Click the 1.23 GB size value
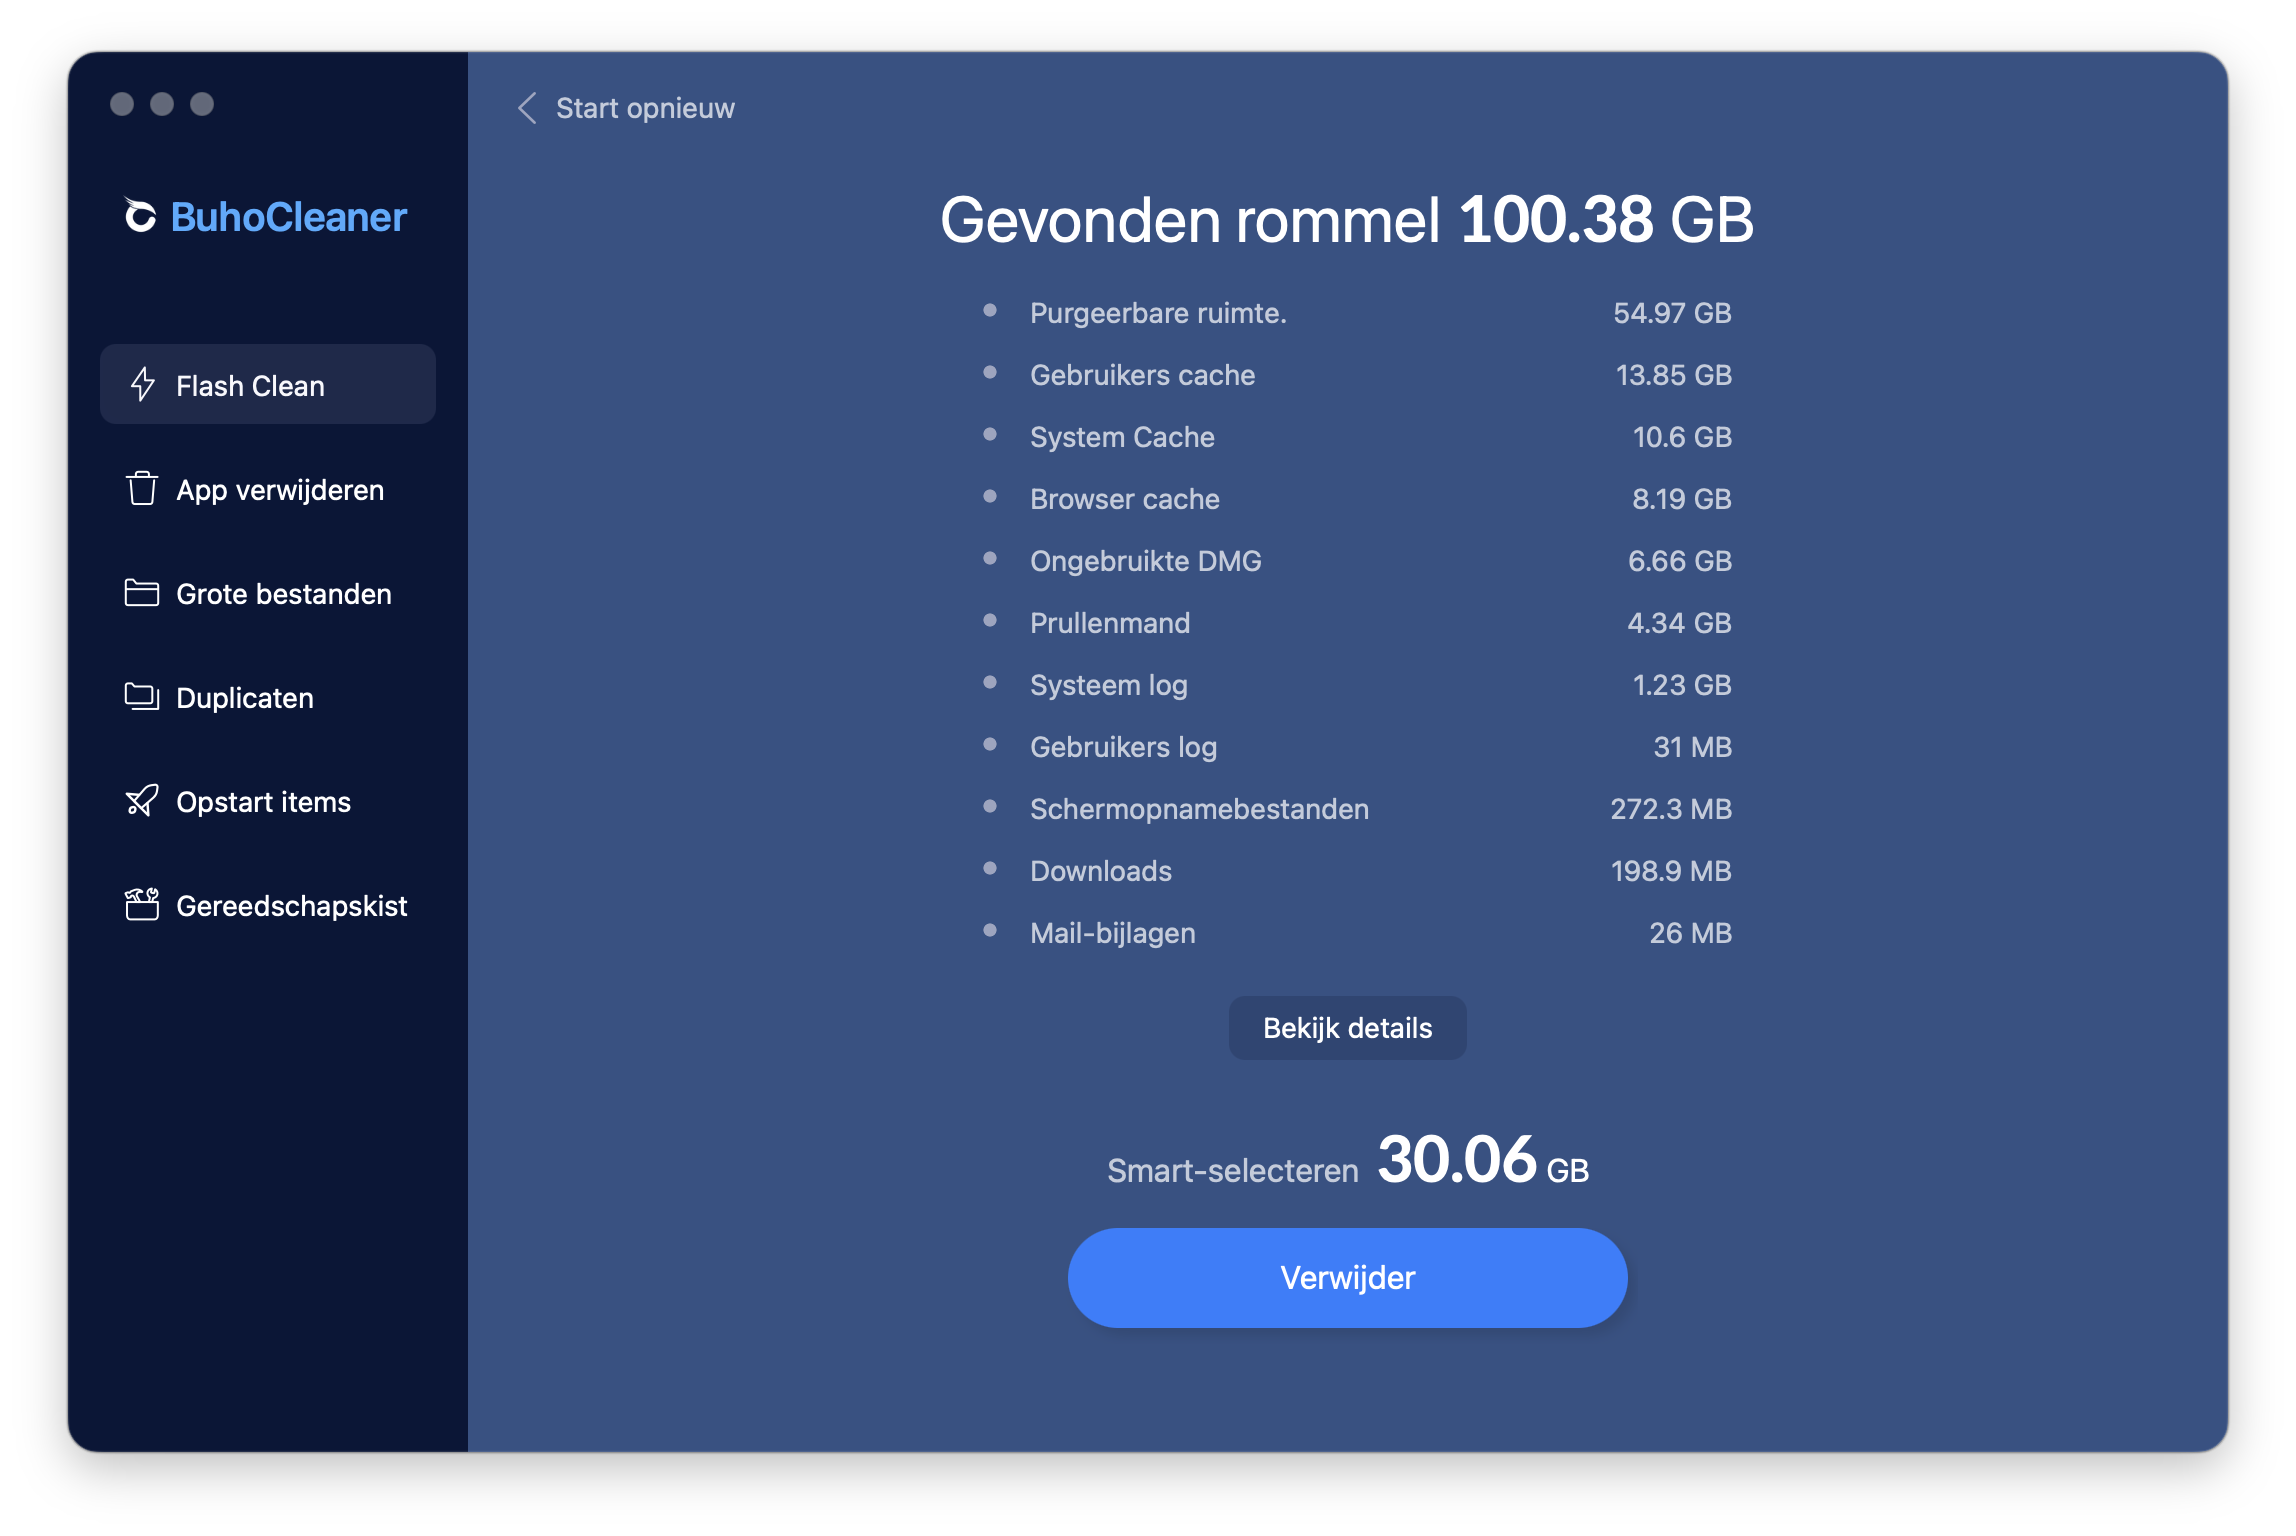The height and width of the screenshot is (1536, 2296). (x=1682, y=685)
